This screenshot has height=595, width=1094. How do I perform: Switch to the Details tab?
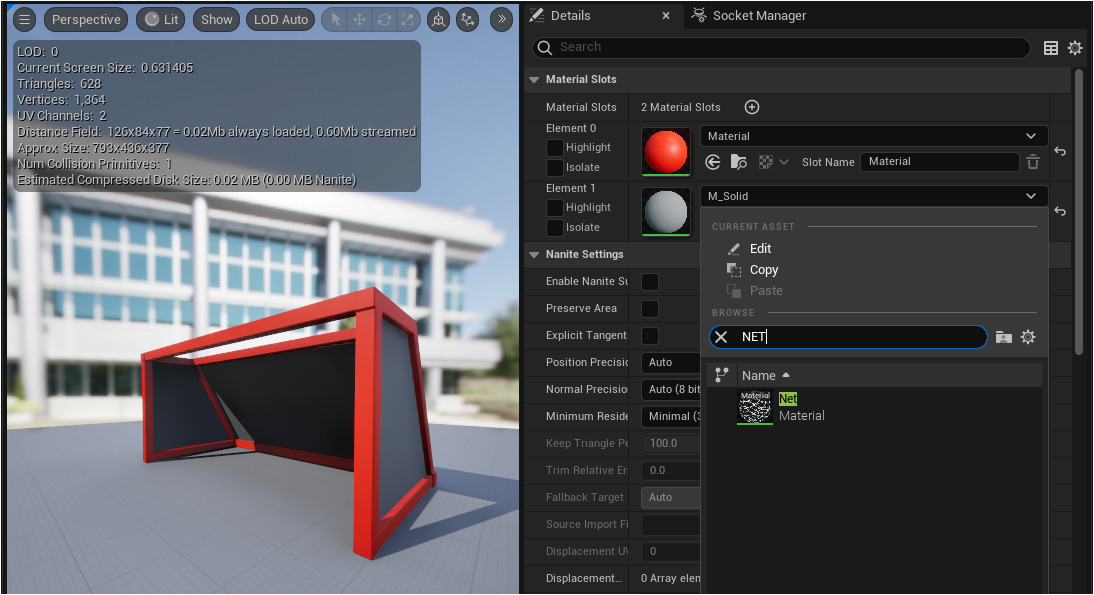click(x=571, y=15)
